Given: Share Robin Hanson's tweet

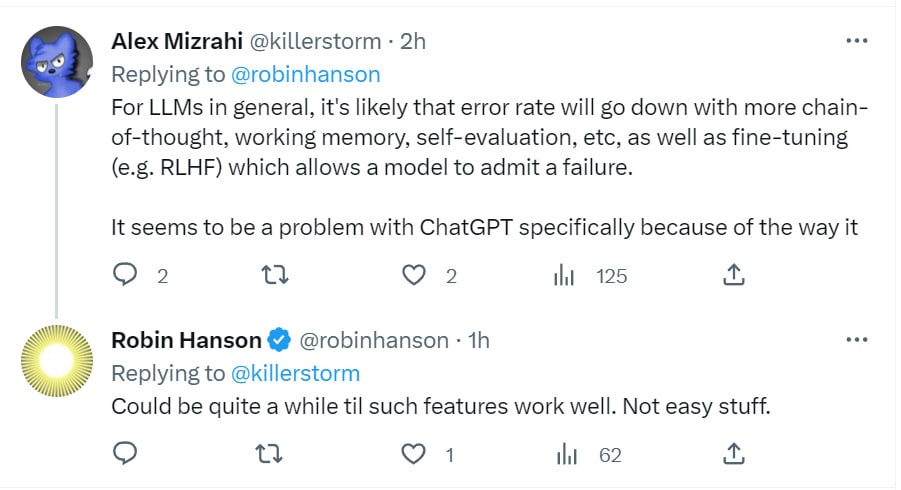Looking at the screenshot, I should coord(733,453).
